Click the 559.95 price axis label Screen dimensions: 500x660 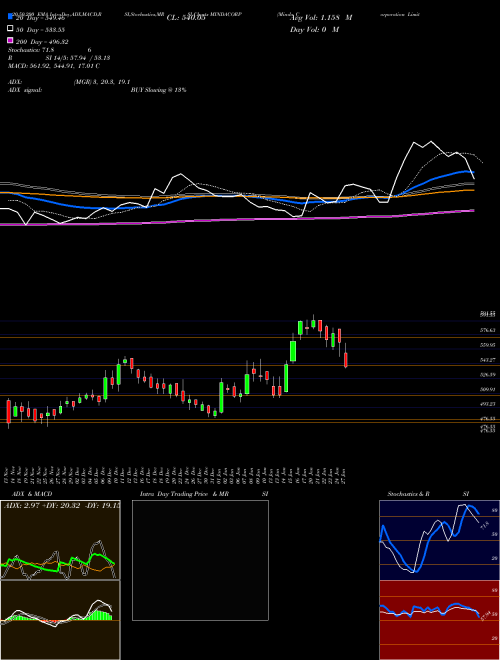(488, 345)
